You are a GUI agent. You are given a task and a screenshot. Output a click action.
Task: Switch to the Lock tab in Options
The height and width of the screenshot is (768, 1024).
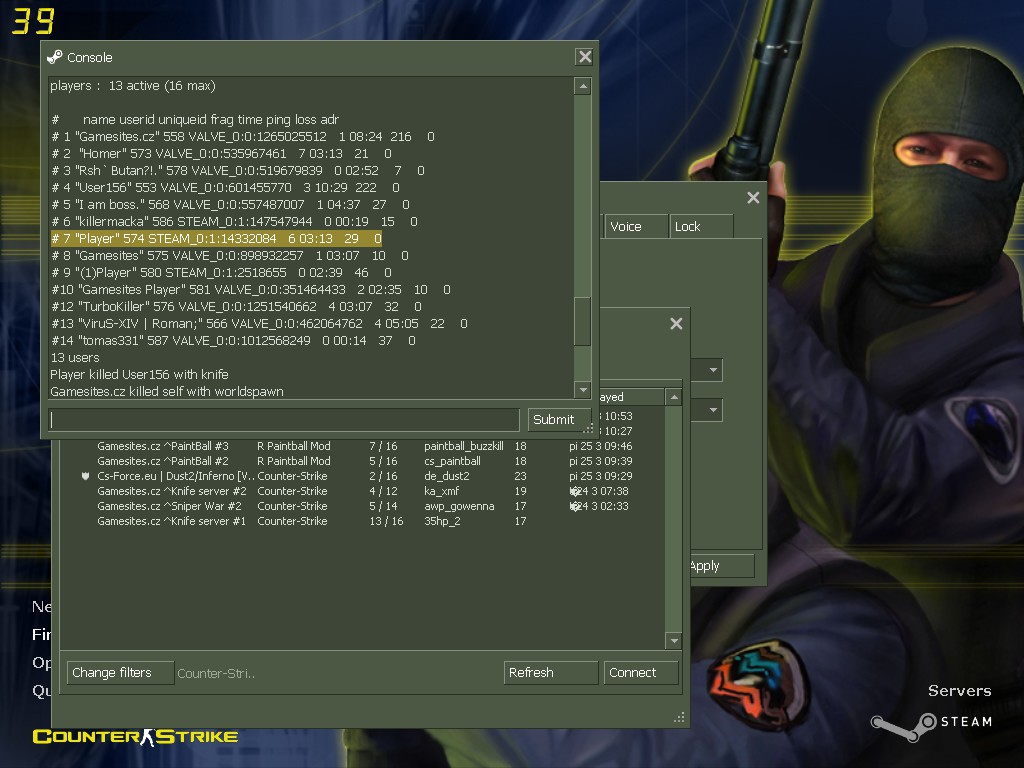(701, 226)
